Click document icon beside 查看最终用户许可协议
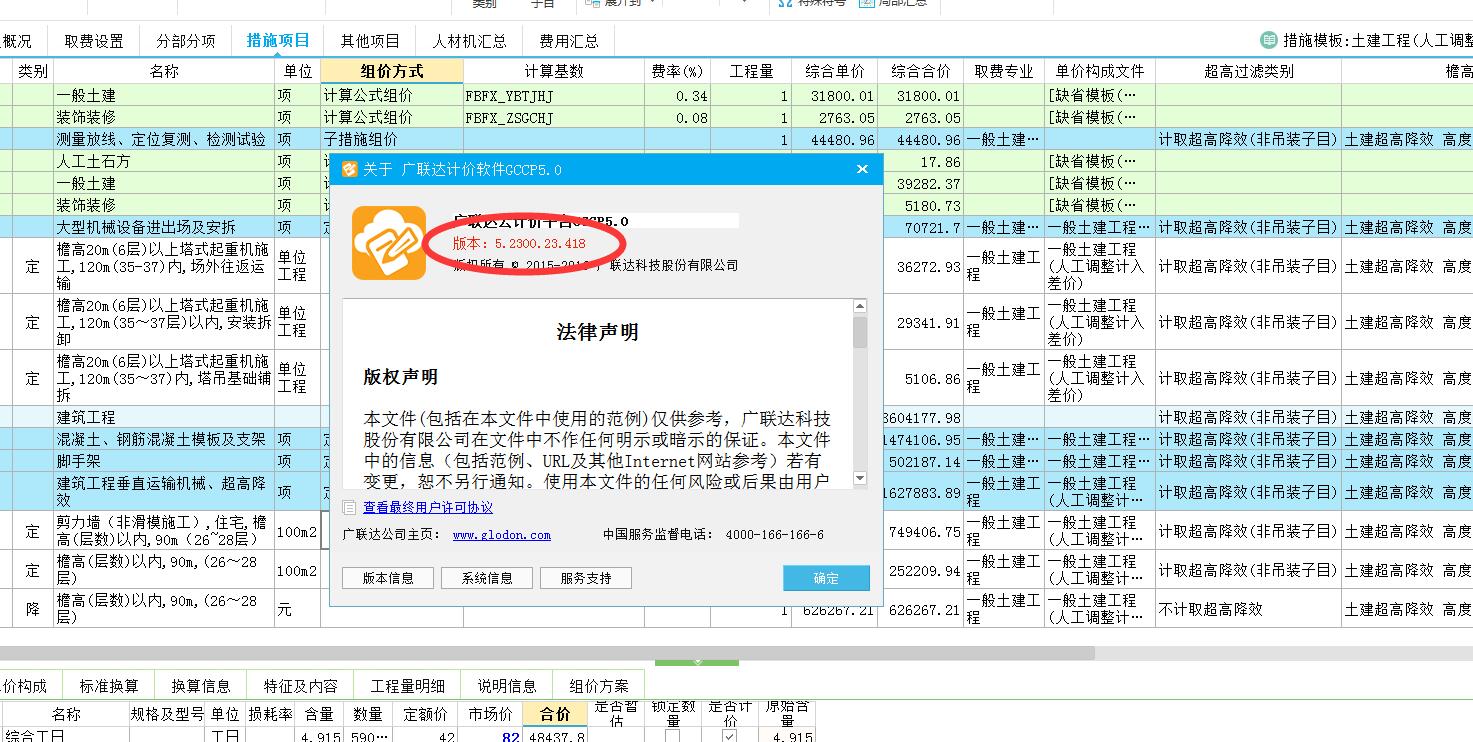 tap(349, 507)
